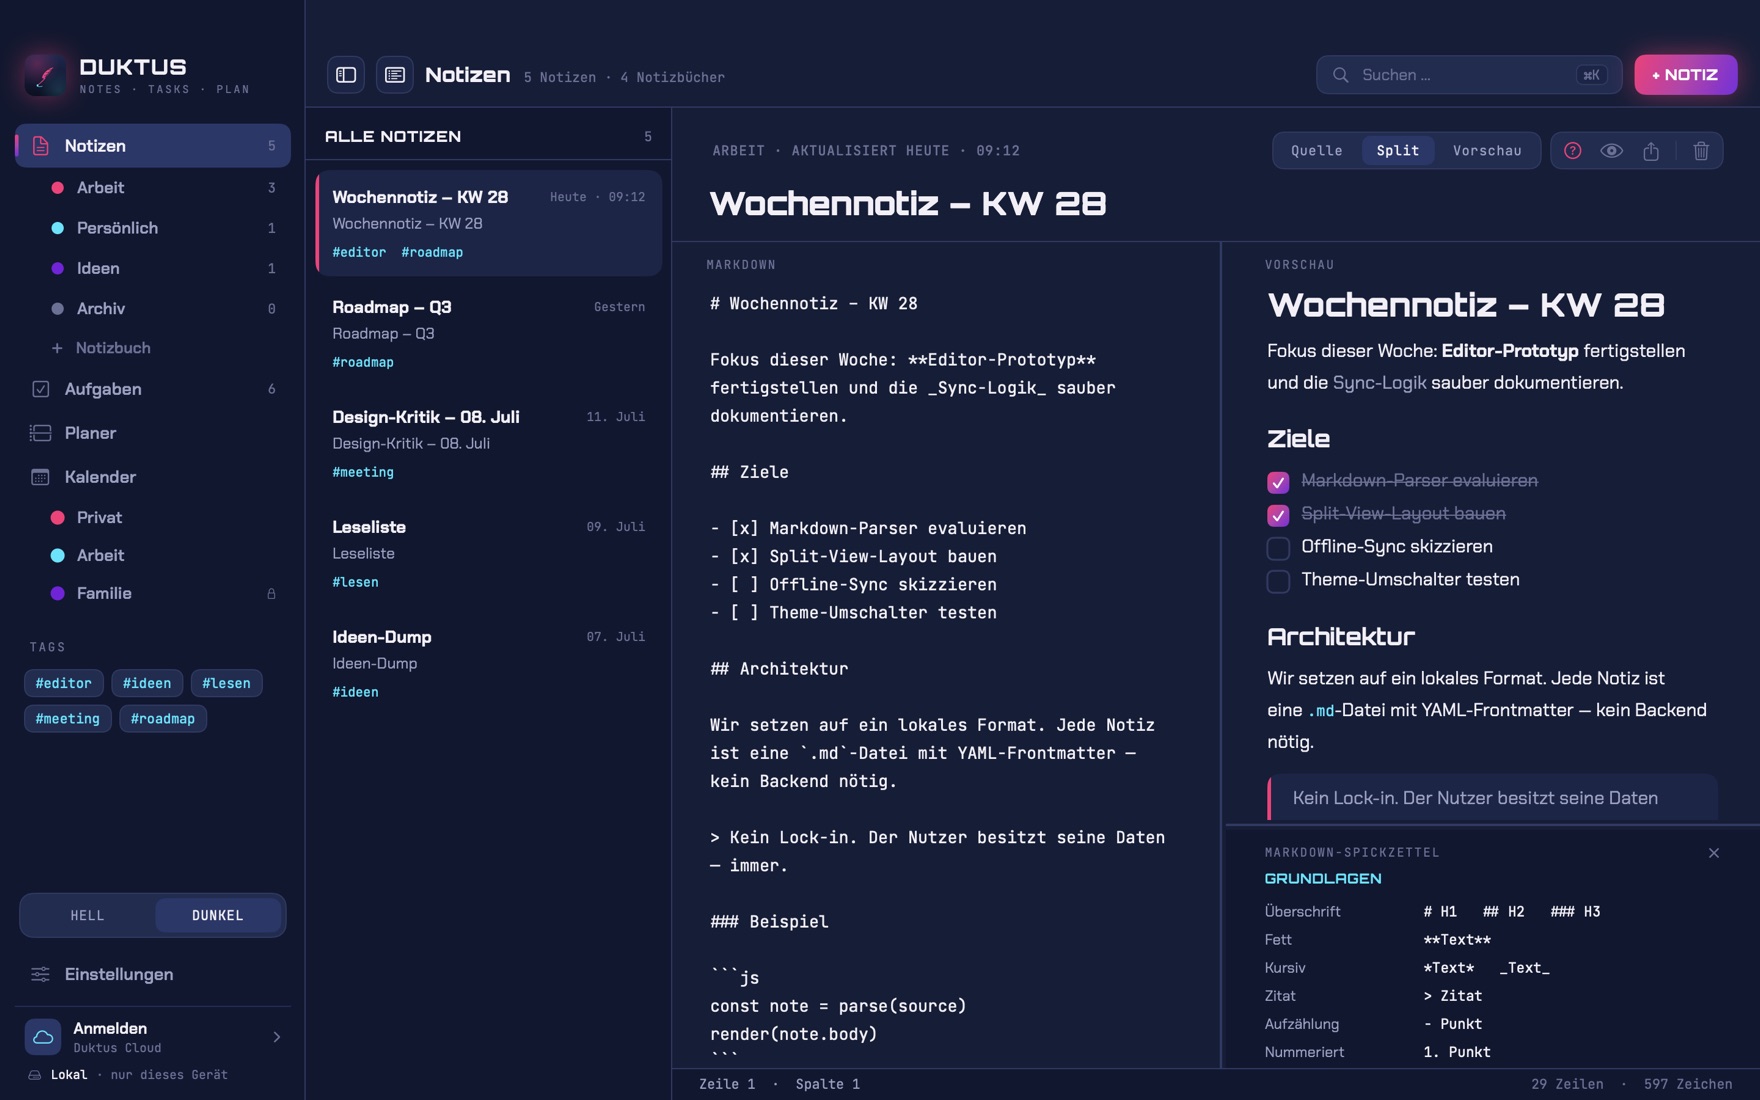The height and width of the screenshot is (1100, 1760).
Task: Filter by #meeting tag chip
Action: coord(68,719)
